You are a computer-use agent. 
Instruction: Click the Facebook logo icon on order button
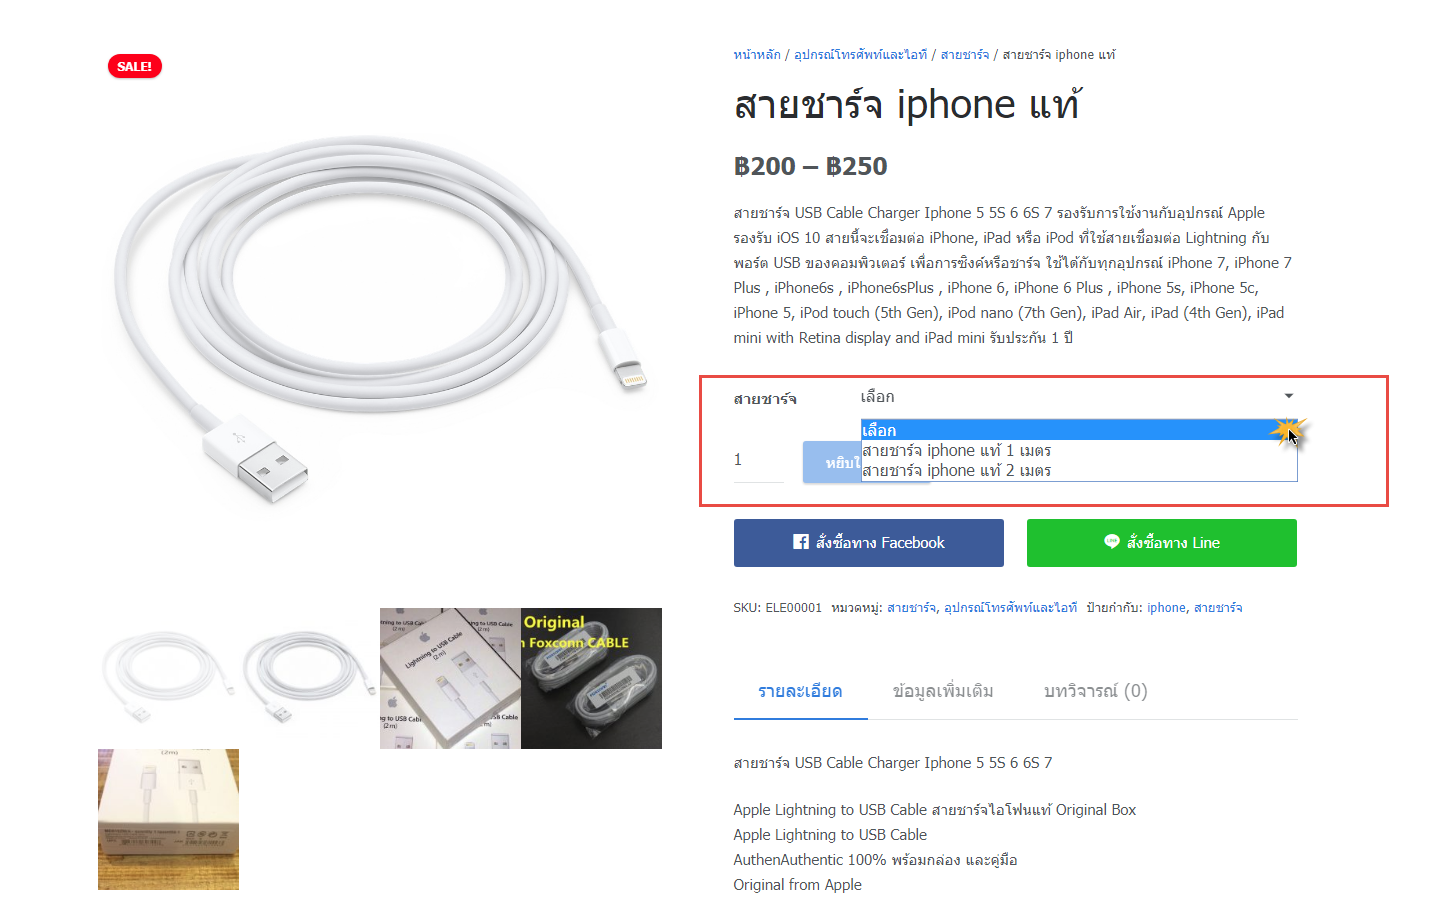[801, 542]
